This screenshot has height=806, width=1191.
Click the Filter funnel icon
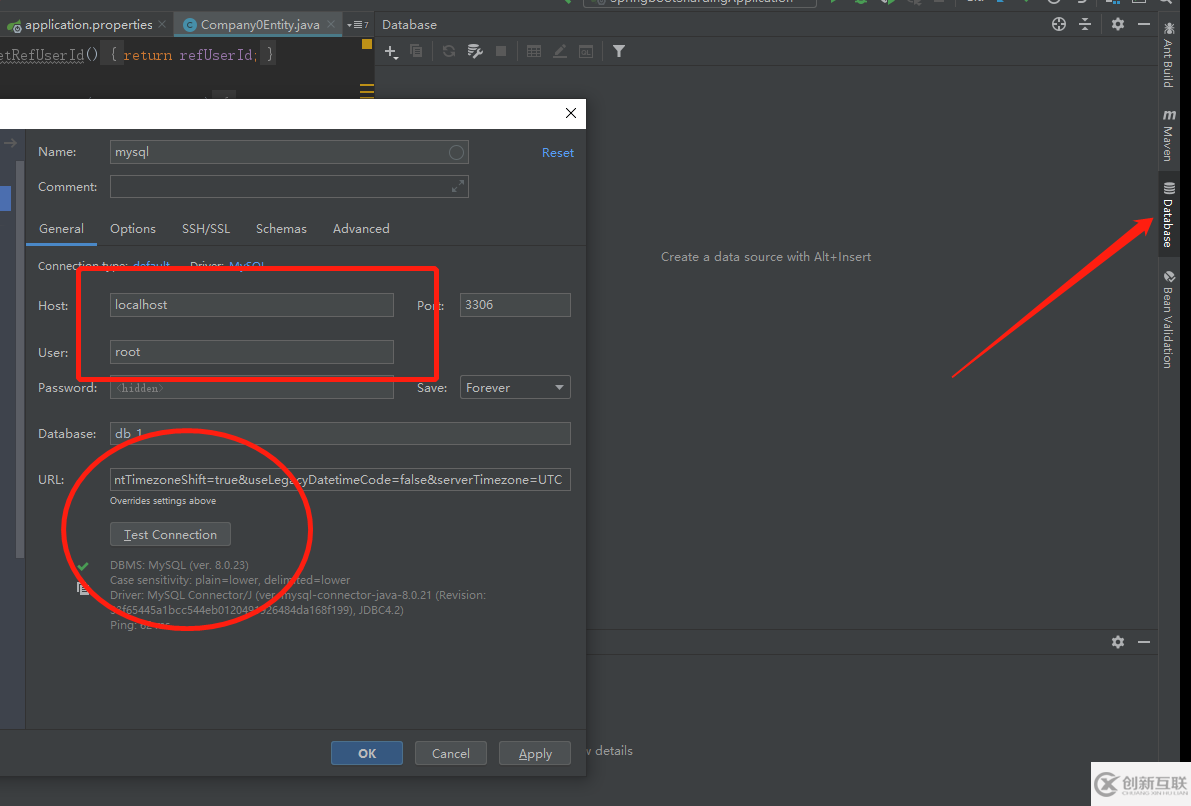(619, 51)
